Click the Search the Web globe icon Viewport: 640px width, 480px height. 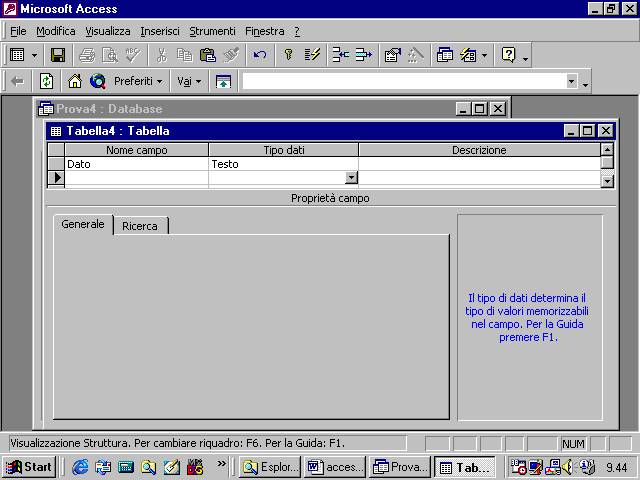[x=98, y=81]
